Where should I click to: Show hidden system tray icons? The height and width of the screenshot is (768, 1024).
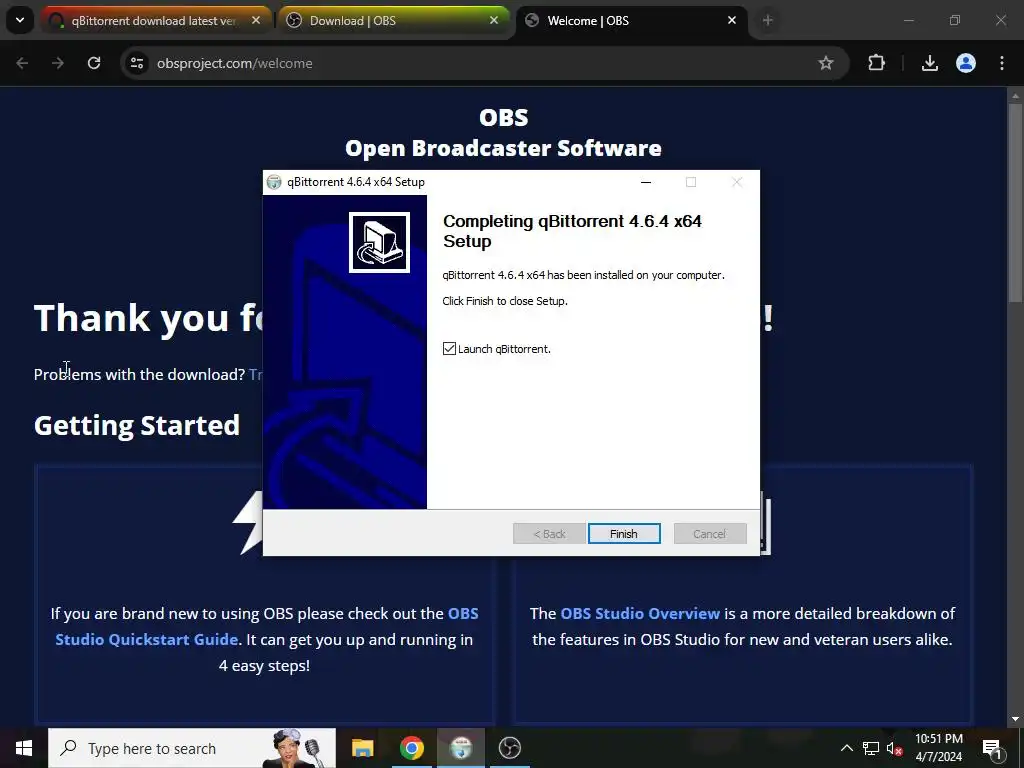[x=846, y=748]
